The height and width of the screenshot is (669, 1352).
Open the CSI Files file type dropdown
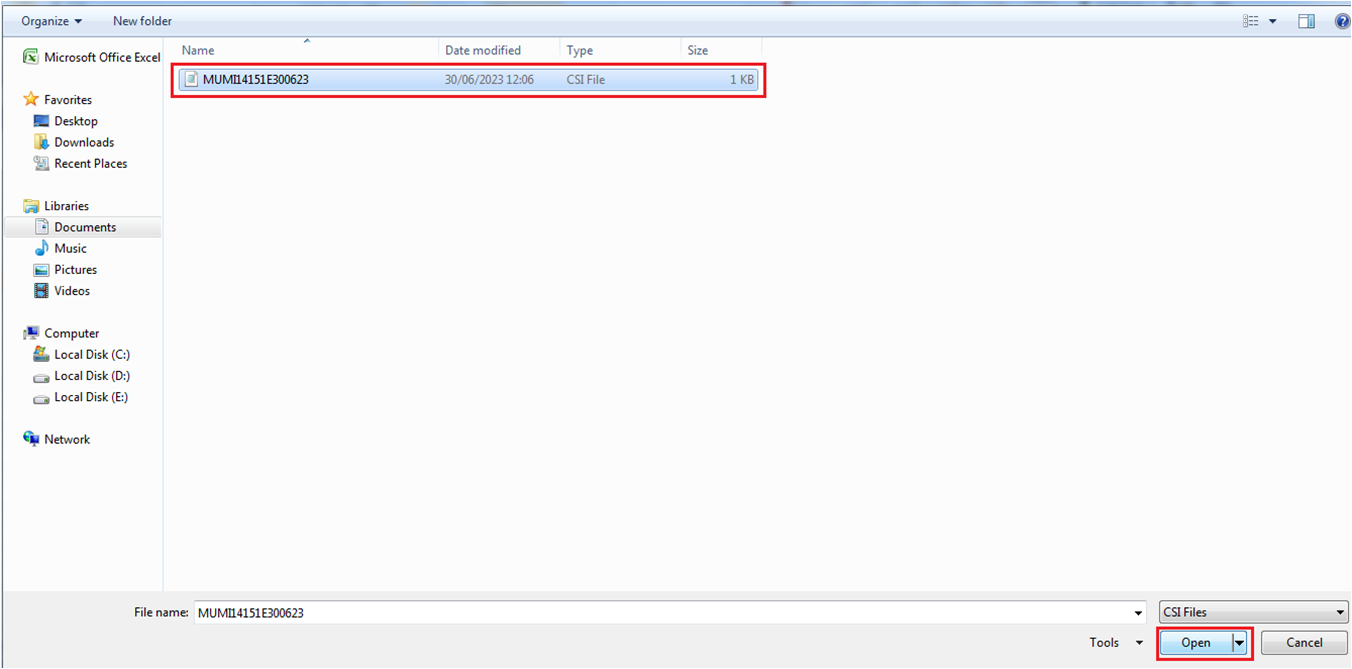[x=1253, y=611]
